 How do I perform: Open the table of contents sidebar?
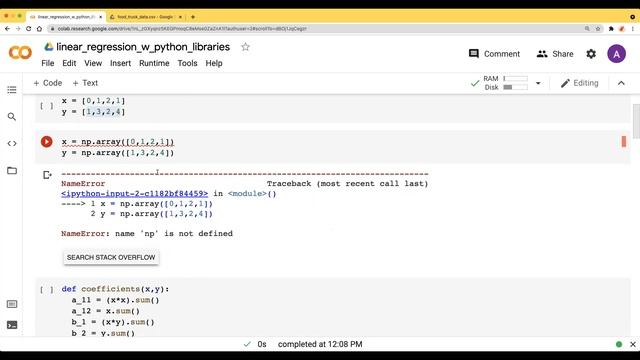tap(12, 90)
